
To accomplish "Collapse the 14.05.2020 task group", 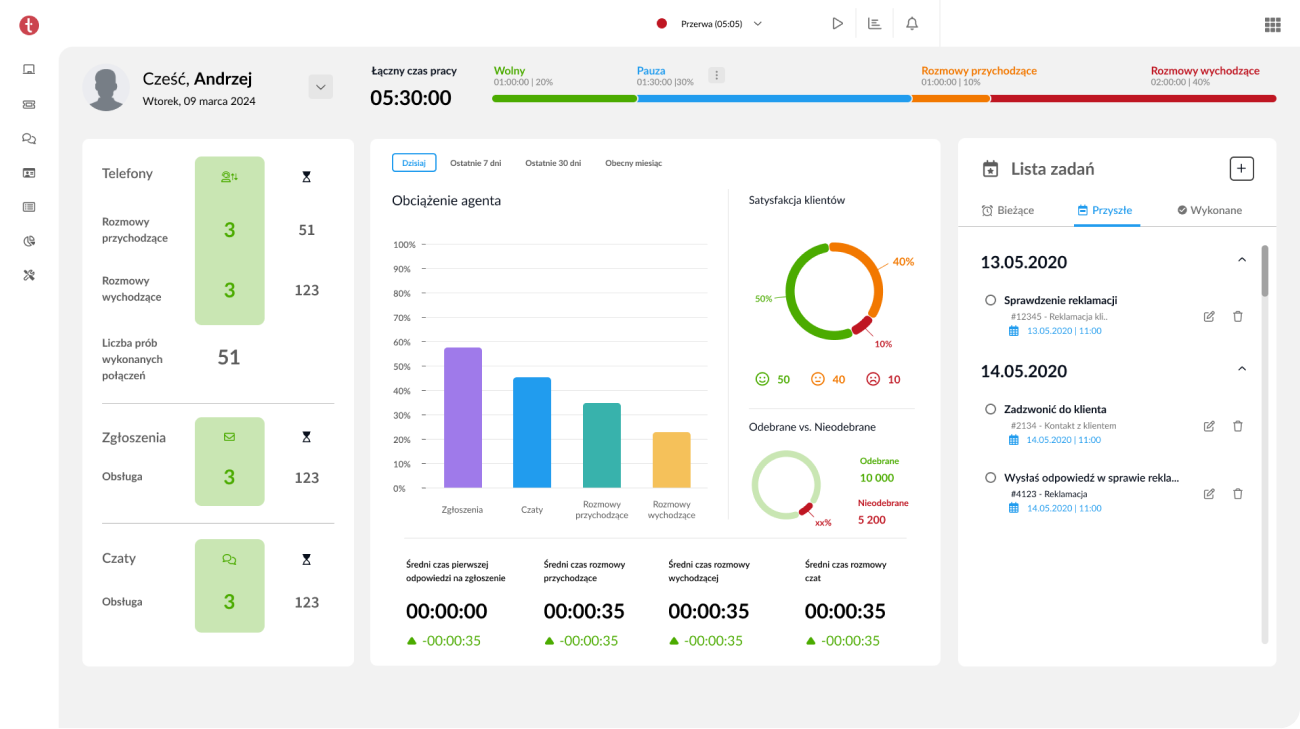I will point(1242,369).
